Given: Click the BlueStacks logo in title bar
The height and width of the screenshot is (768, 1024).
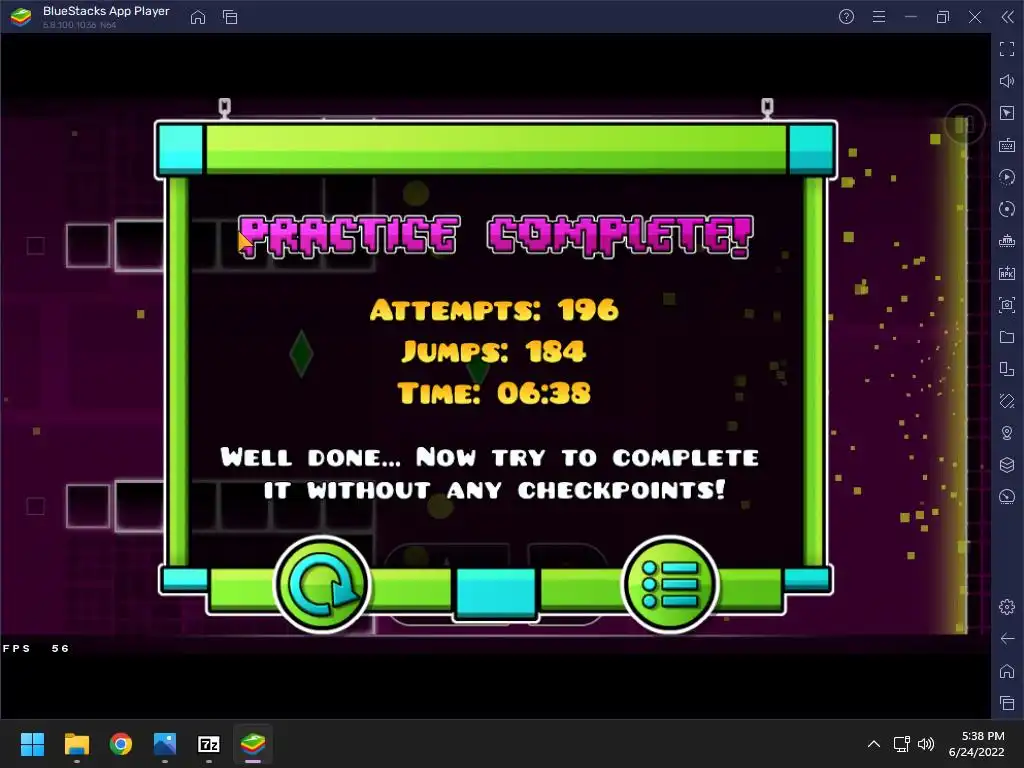Looking at the screenshot, I should click(x=21, y=17).
